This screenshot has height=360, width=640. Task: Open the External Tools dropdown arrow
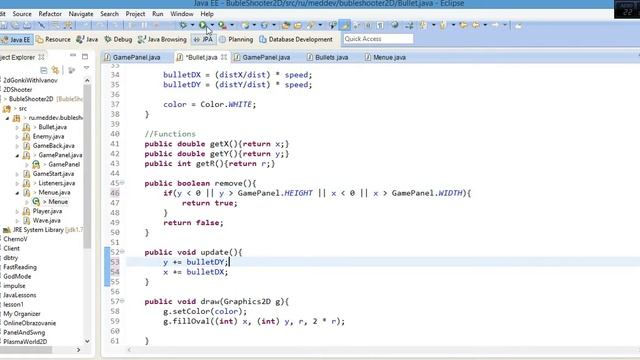232,25
